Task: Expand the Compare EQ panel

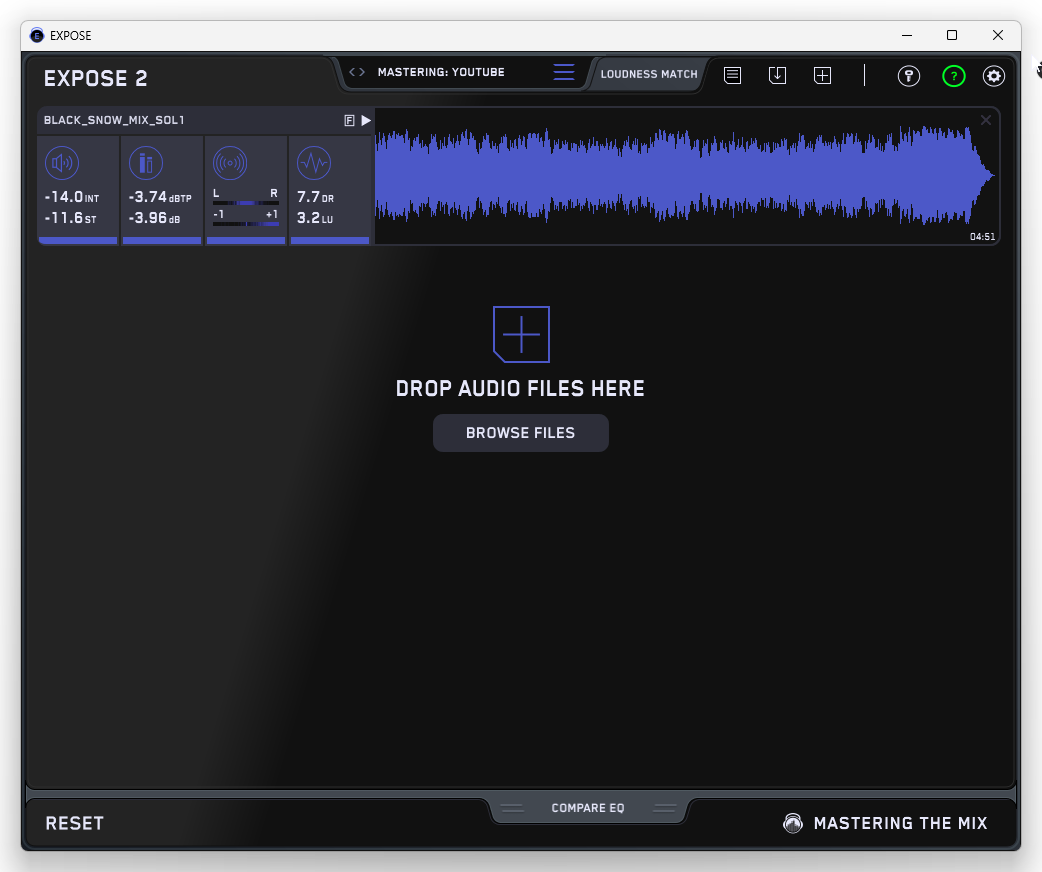Action: click(588, 808)
